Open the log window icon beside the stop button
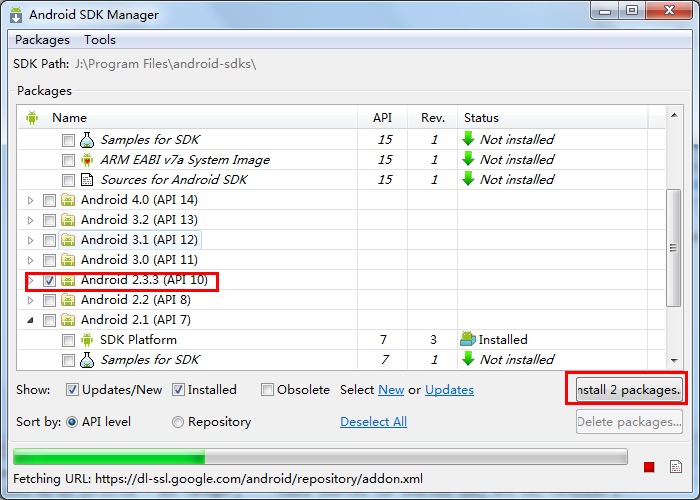Image resolution: width=700 pixels, height=500 pixels. [676, 467]
